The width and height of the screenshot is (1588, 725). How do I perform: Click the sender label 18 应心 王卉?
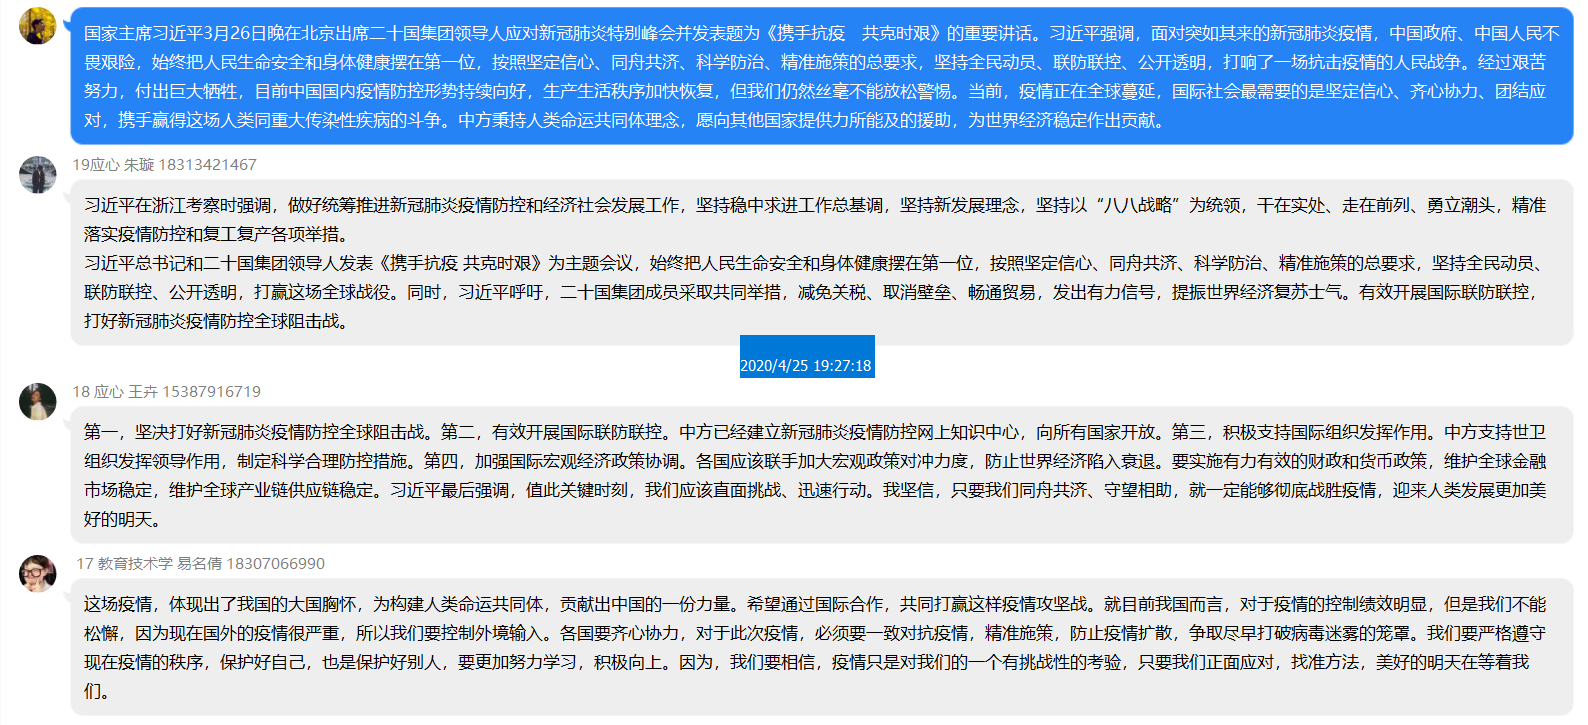pos(114,392)
